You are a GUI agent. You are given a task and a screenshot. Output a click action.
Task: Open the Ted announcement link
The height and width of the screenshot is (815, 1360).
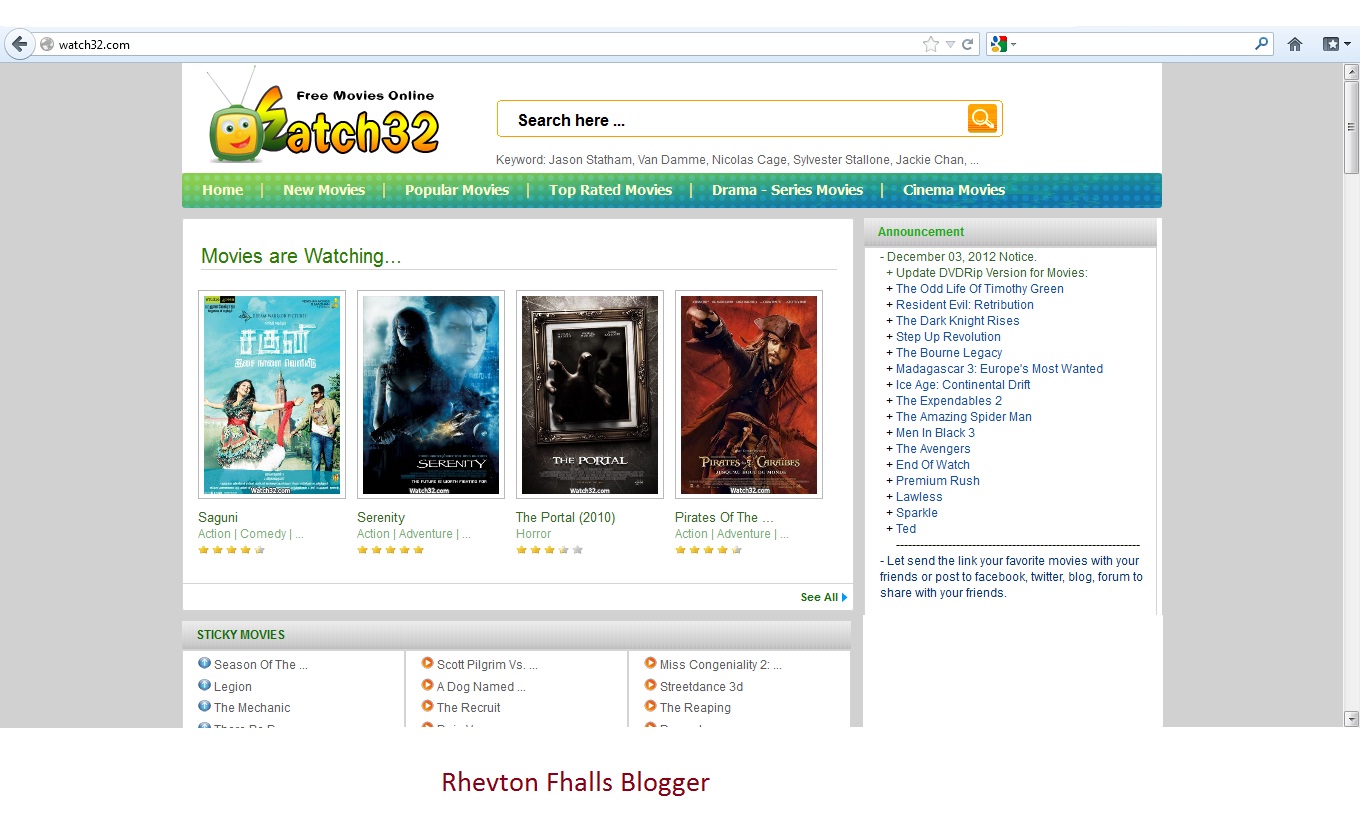[906, 529]
